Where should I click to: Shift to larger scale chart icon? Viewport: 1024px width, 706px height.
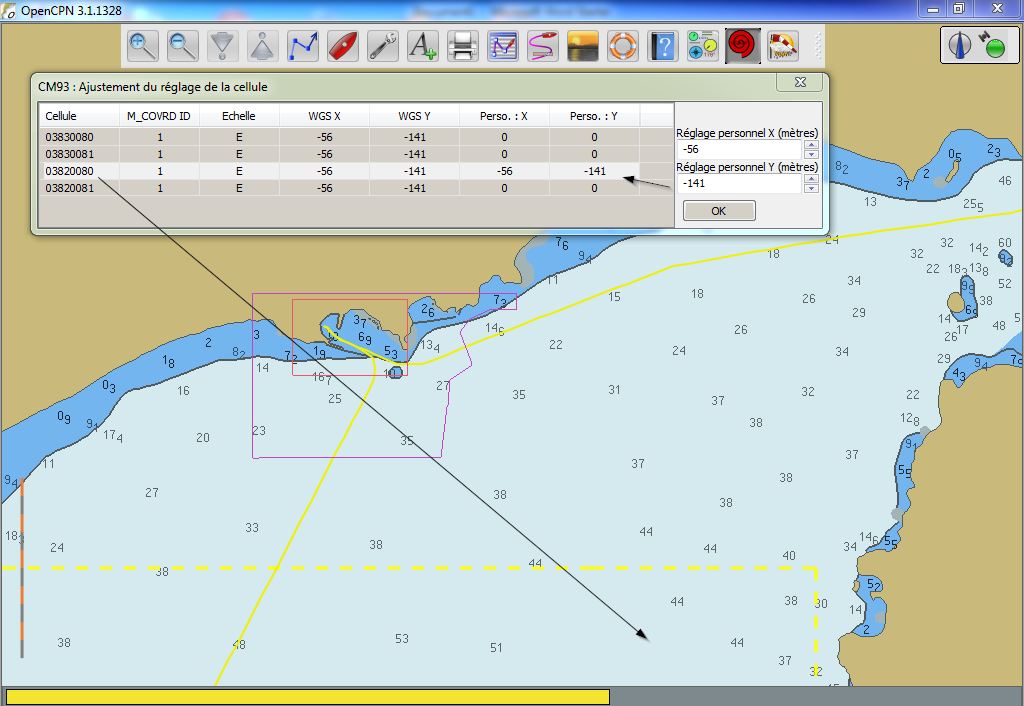(222, 46)
